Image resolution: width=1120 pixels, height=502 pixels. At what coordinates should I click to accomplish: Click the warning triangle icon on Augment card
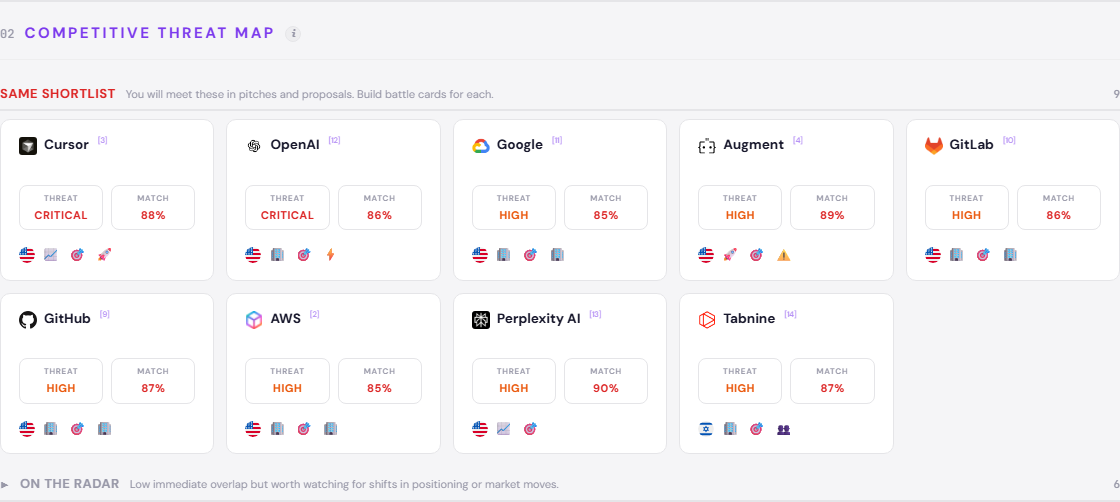coord(784,255)
